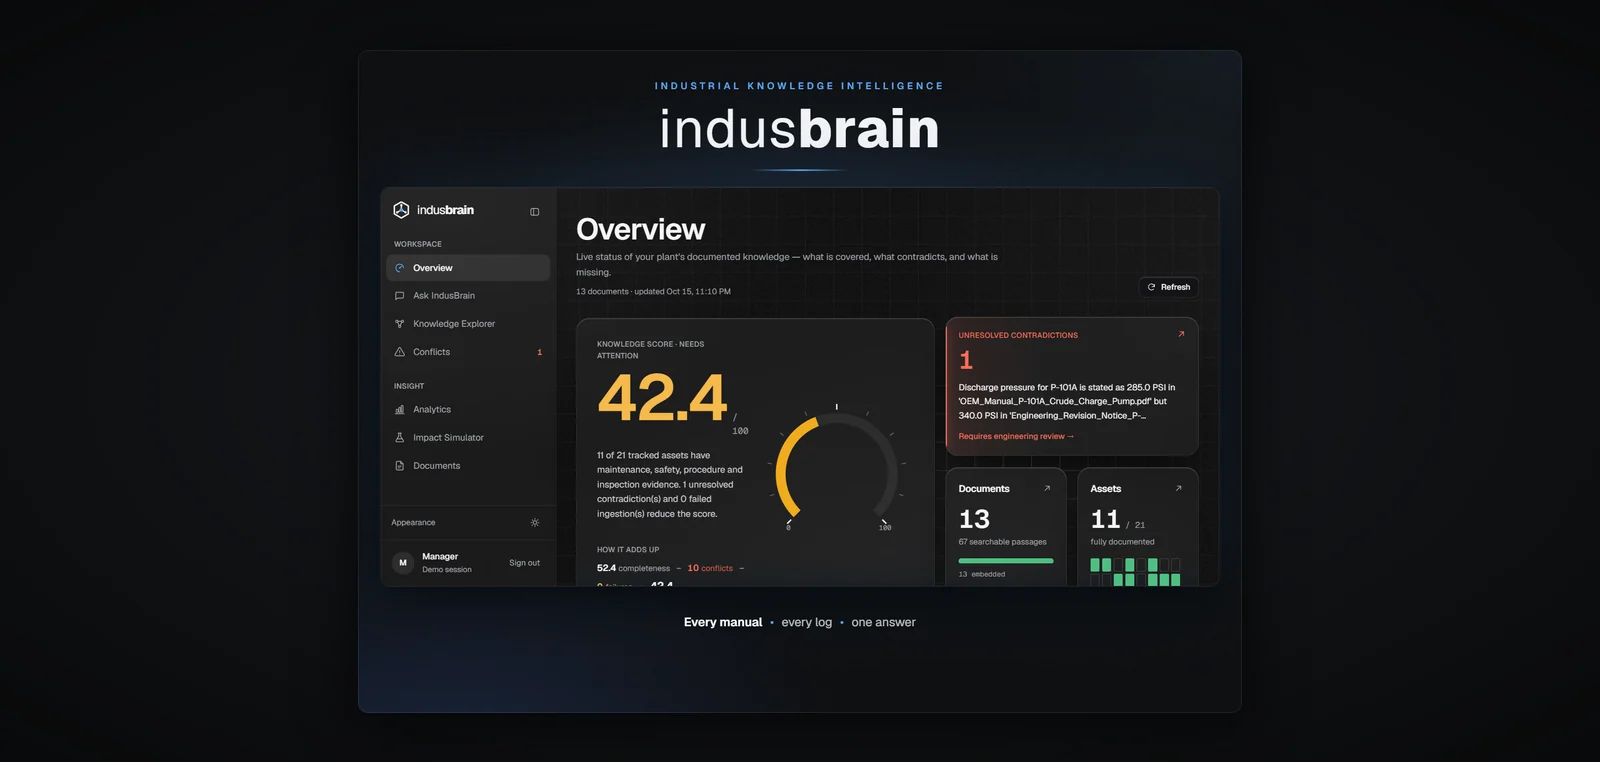This screenshot has height=762, width=1600.
Task: Click the Manager avatar with letter M
Action: [x=403, y=563]
